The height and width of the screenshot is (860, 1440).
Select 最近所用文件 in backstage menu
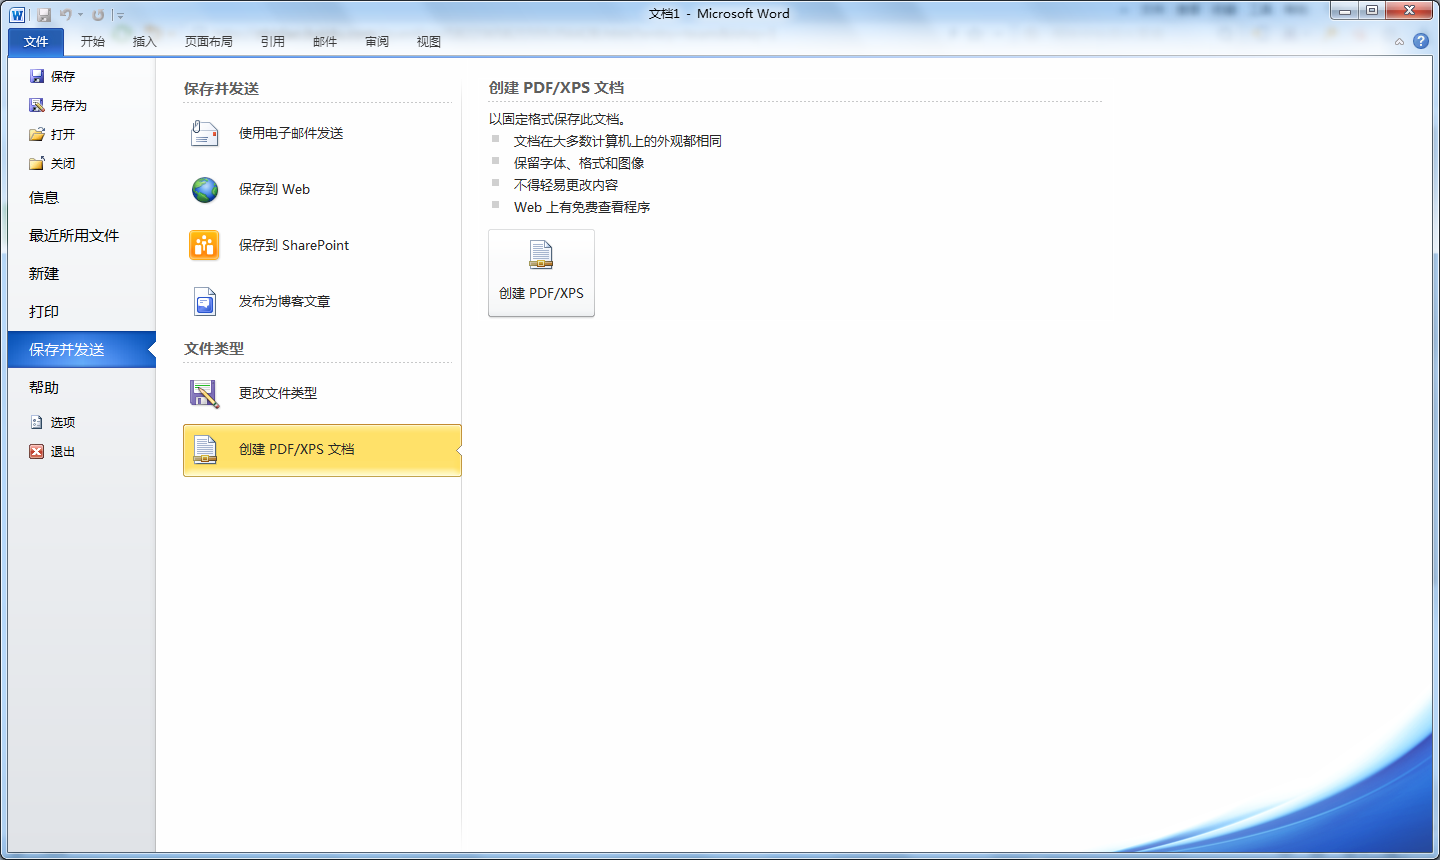point(82,235)
